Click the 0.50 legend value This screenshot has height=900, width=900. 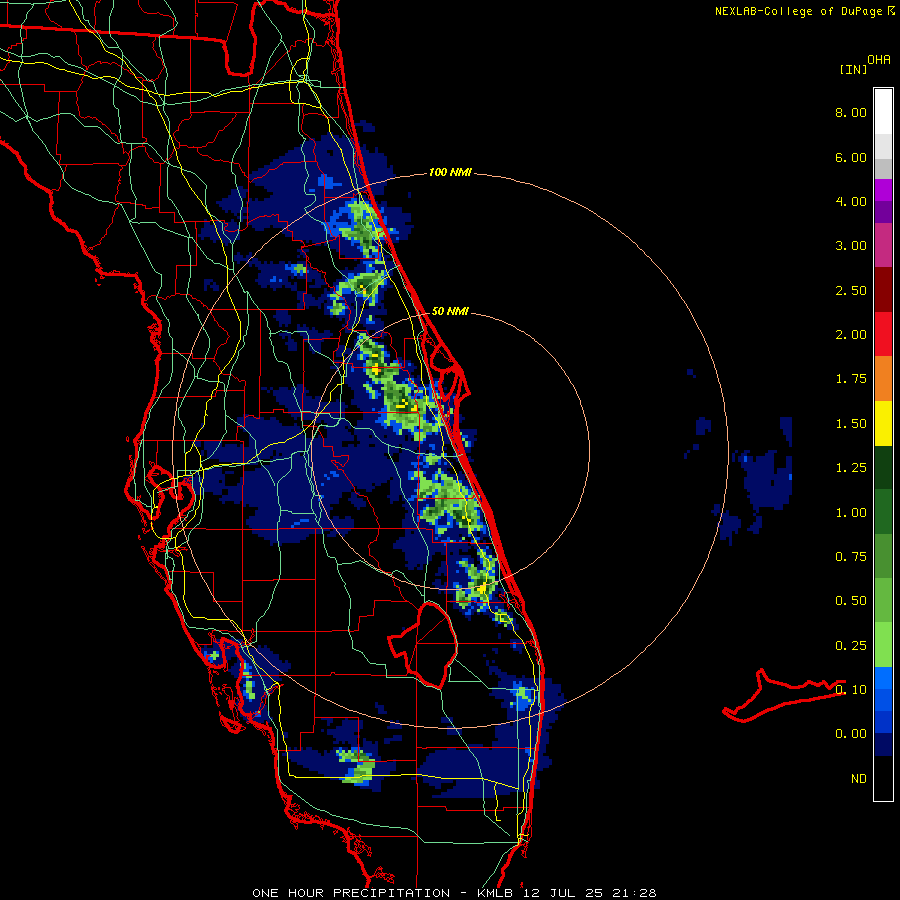[x=851, y=601]
